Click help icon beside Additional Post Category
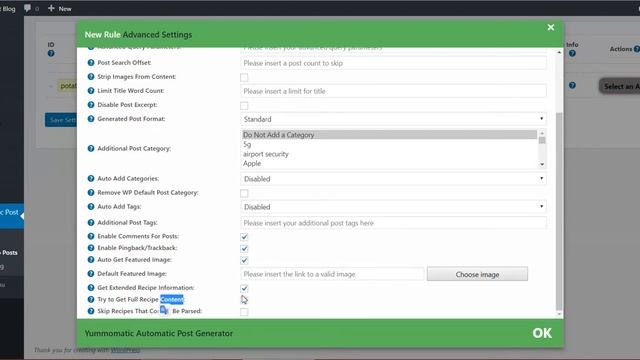The width and height of the screenshot is (640, 360). point(91,149)
